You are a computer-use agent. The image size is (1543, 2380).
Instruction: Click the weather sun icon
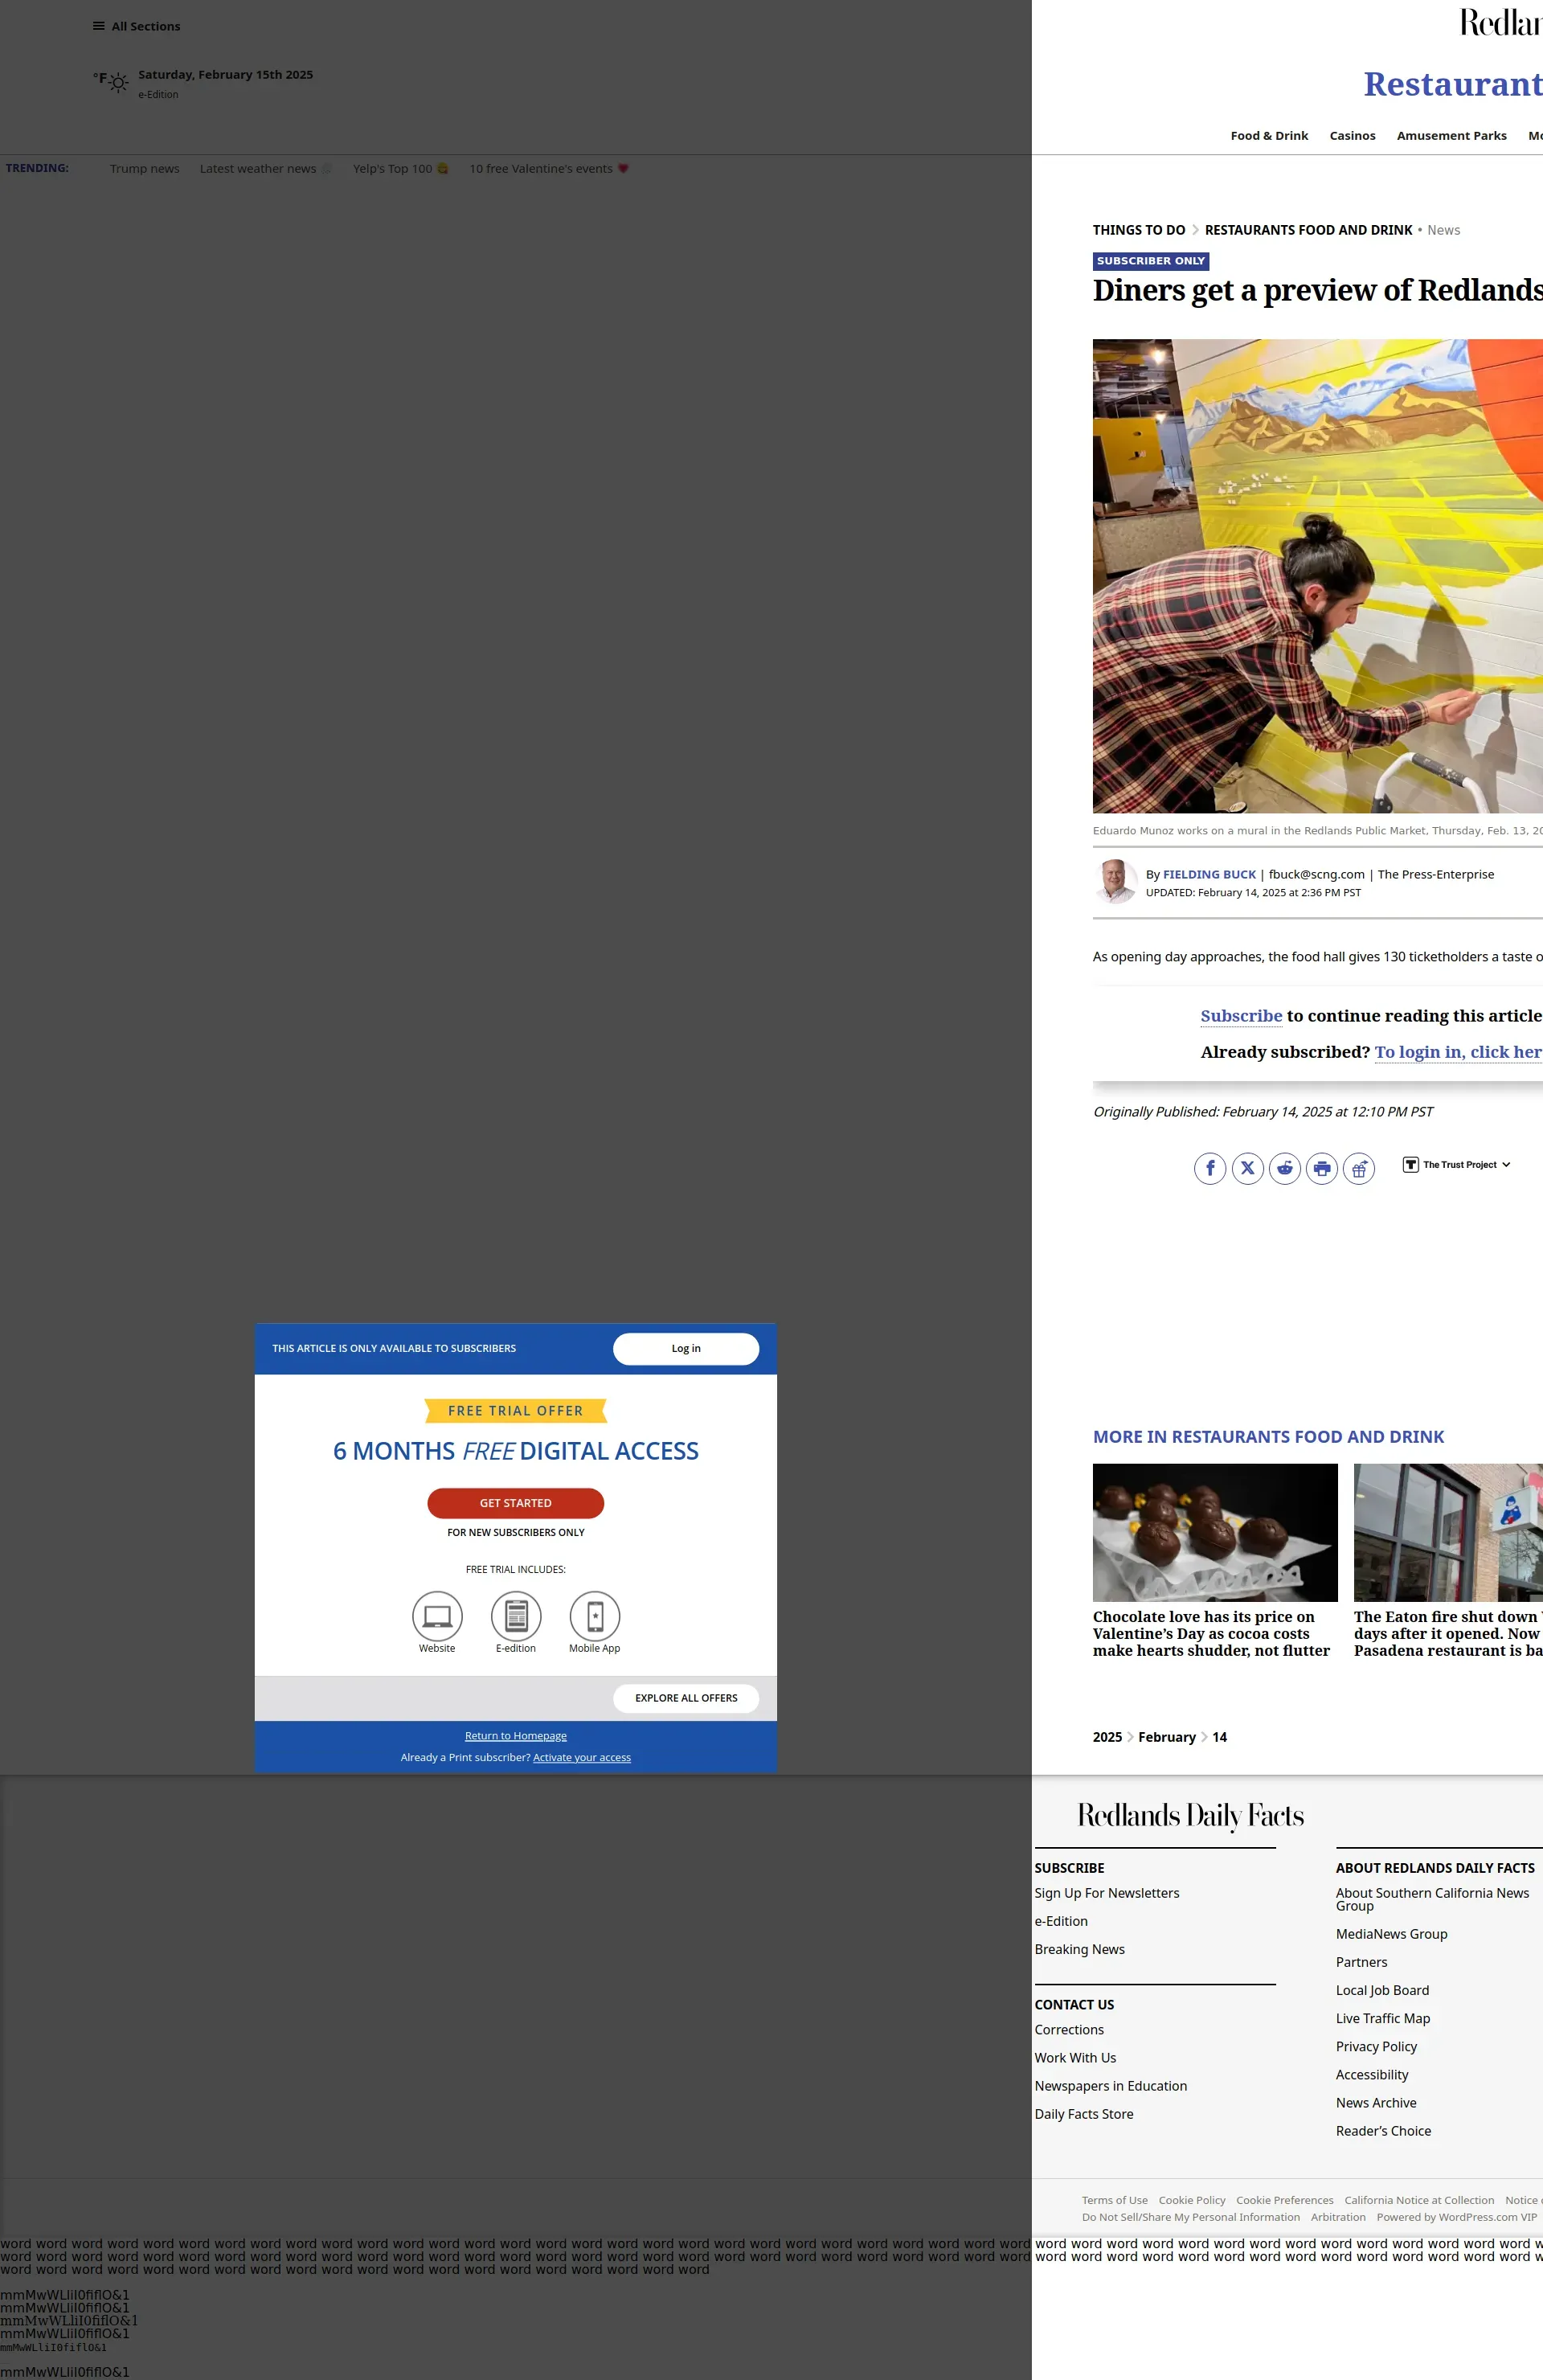tap(118, 83)
